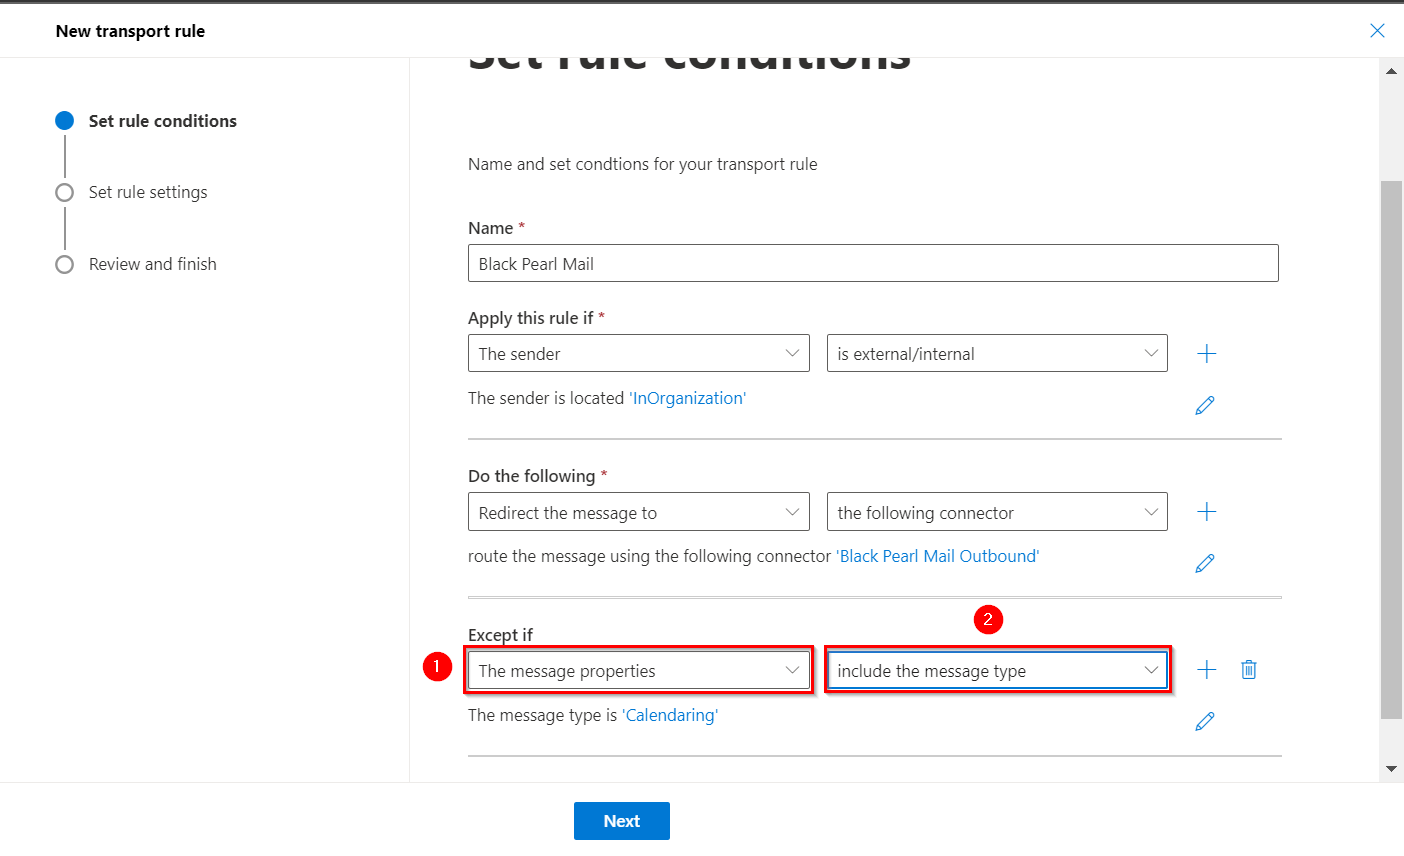Open 'Redirect the message to' action dropdown
This screenshot has width=1404, height=856.
point(638,512)
